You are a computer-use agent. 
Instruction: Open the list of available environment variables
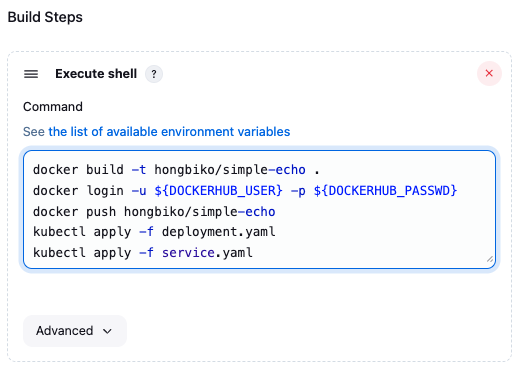(x=169, y=132)
